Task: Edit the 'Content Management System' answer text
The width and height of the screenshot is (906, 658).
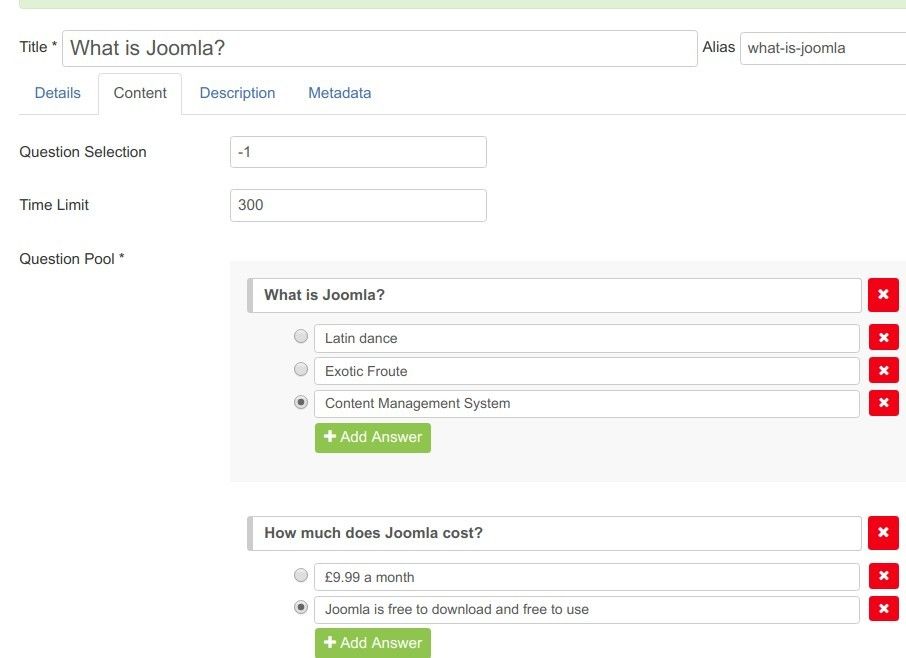Action: 586,403
